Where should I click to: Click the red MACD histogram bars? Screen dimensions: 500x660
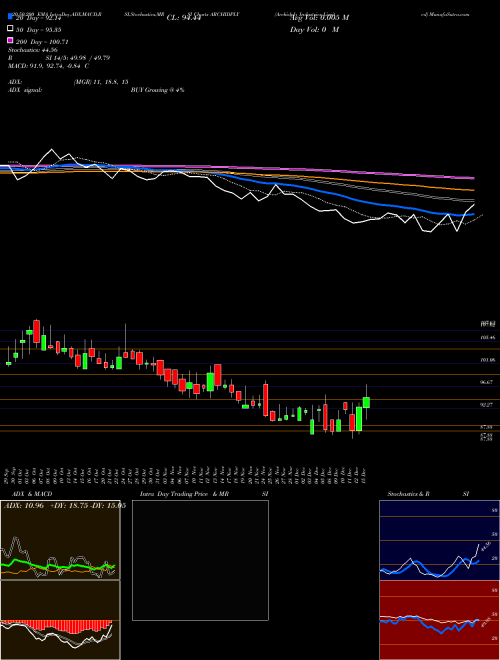[57, 626]
